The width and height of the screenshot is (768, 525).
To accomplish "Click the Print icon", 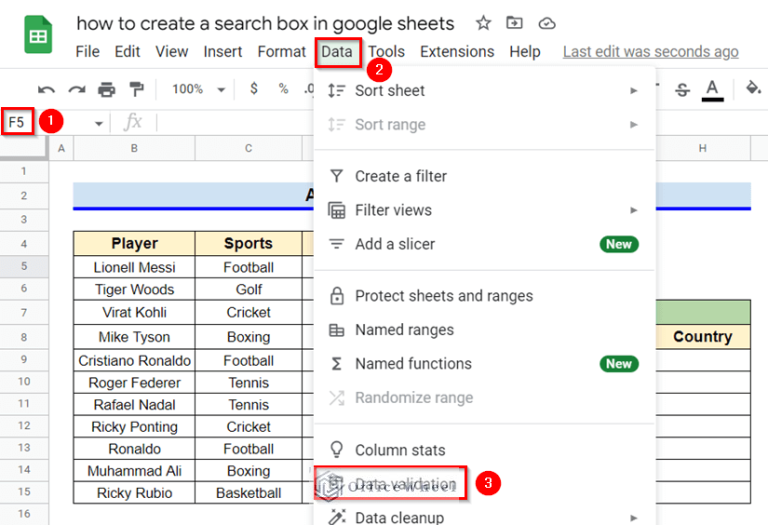I will pyautogui.click(x=106, y=90).
